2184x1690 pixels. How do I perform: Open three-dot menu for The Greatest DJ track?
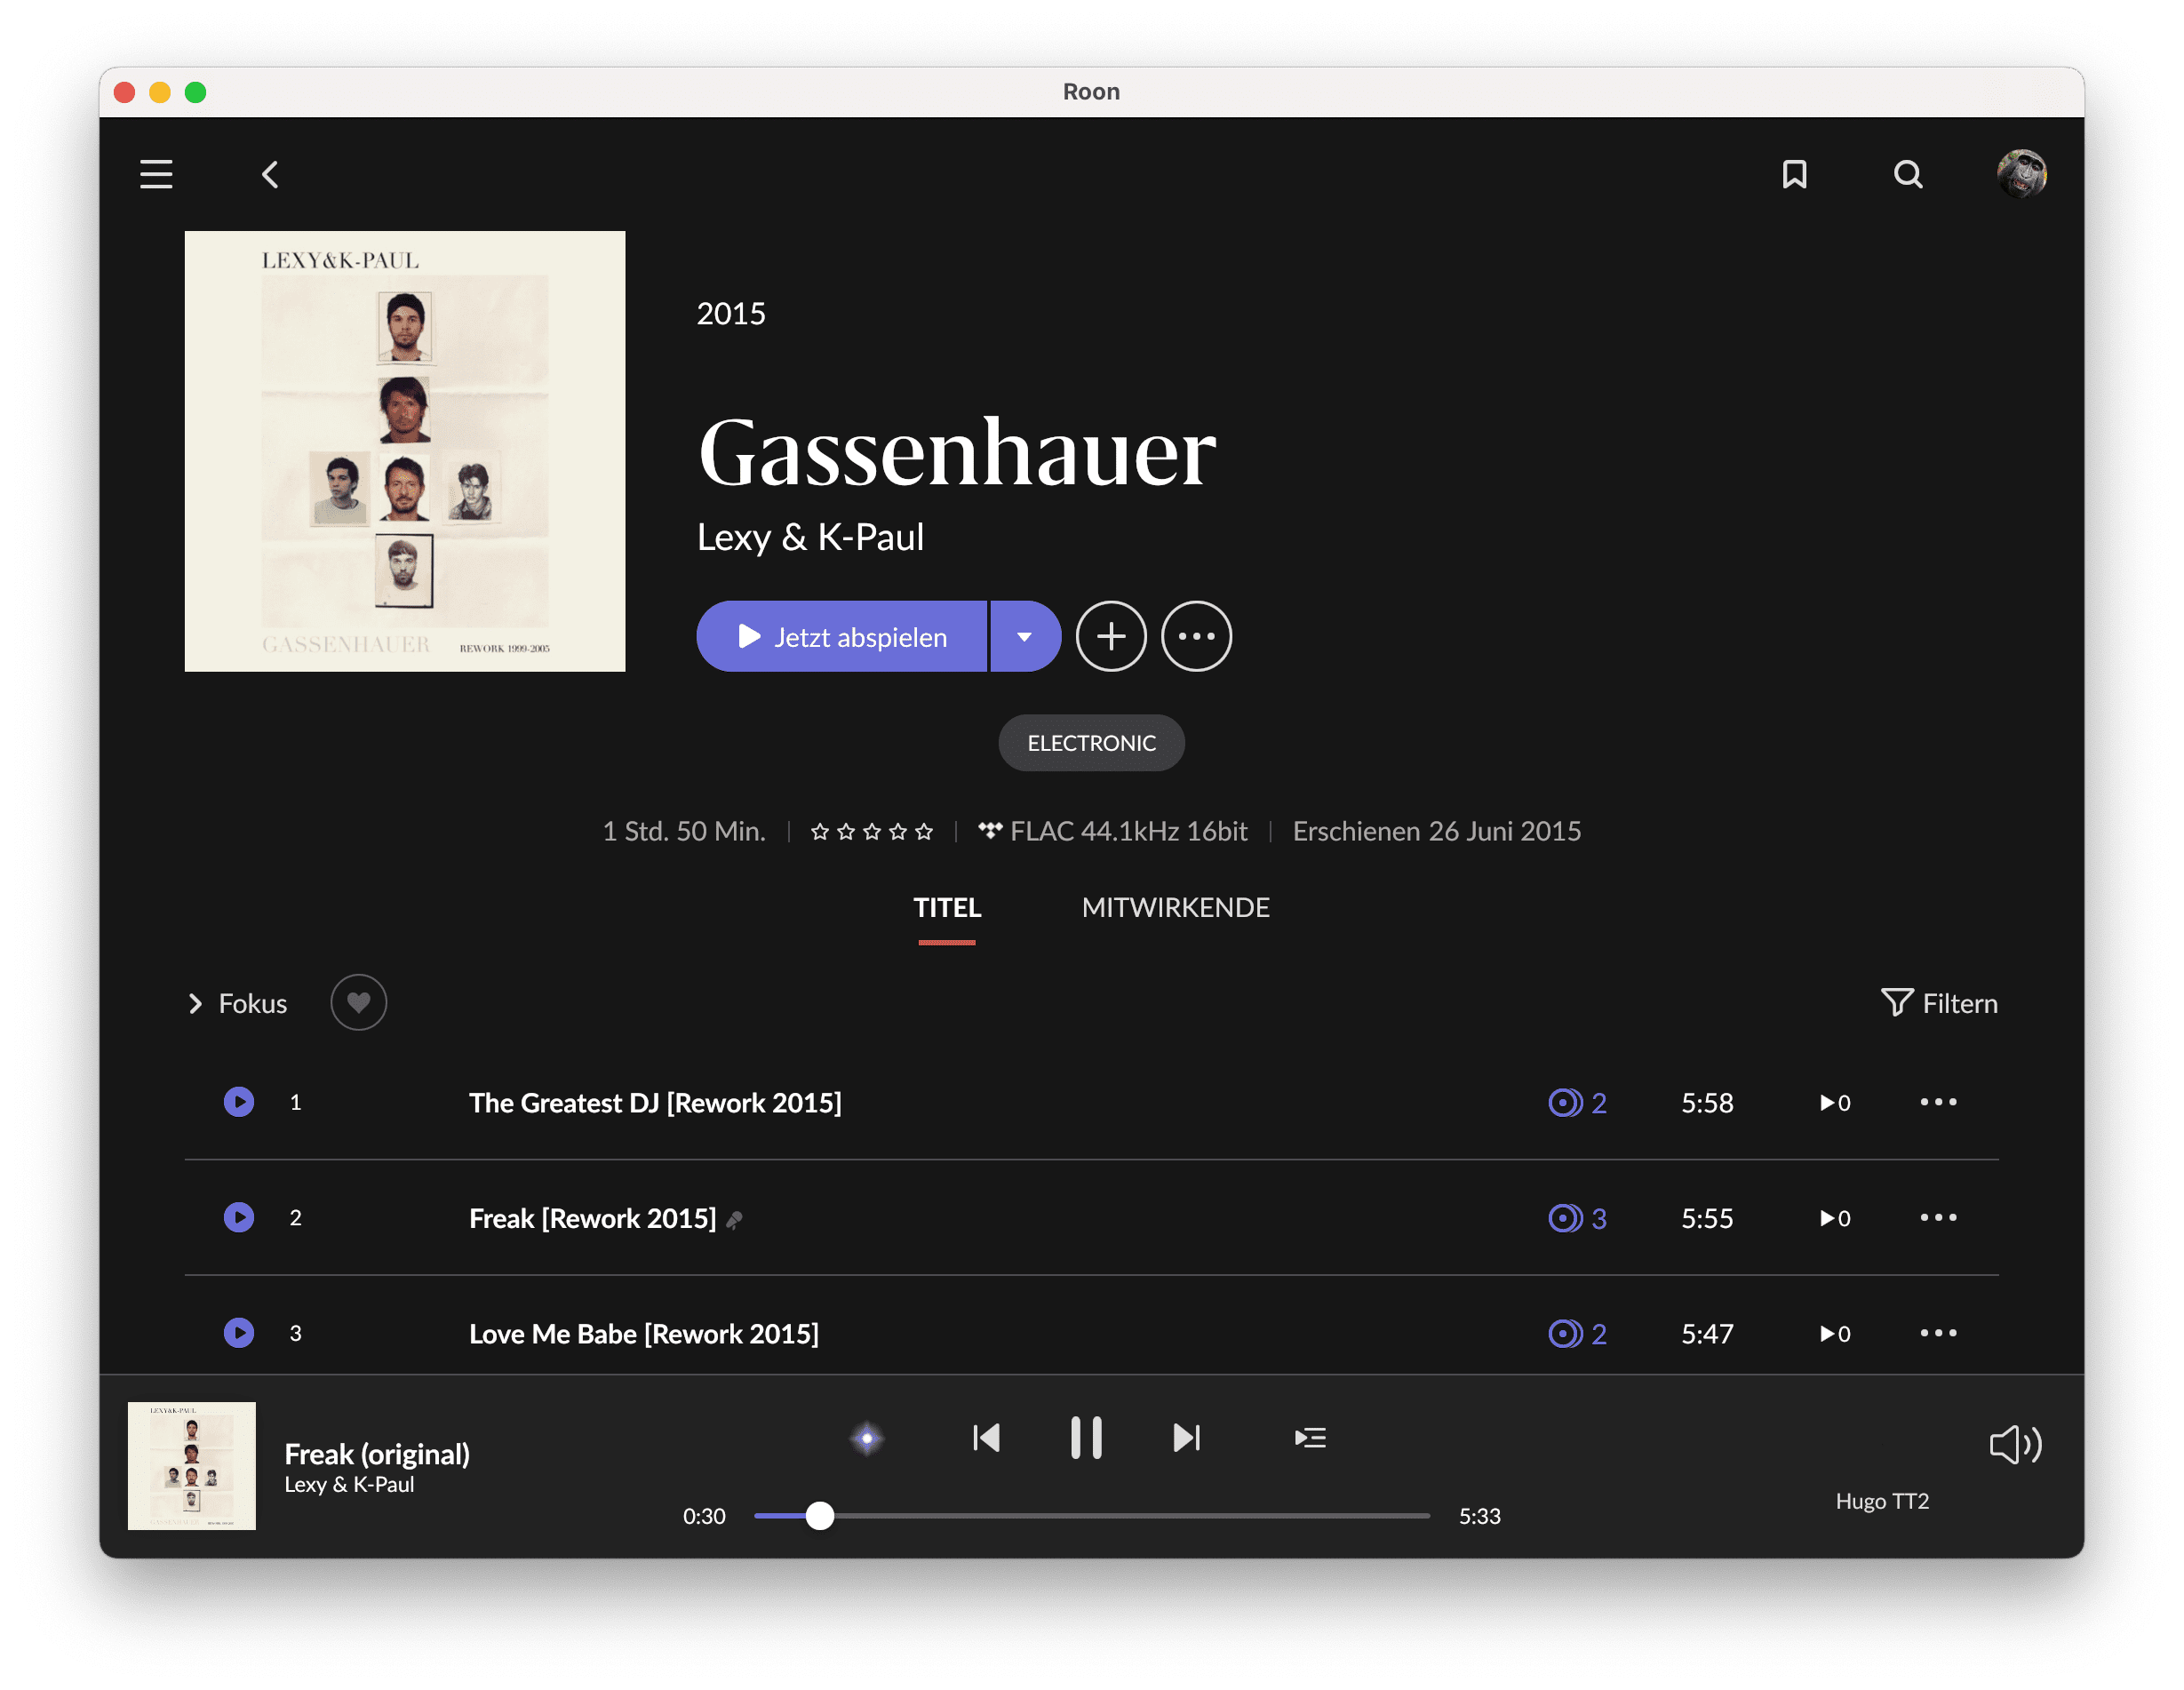tap(1937, 1102)
